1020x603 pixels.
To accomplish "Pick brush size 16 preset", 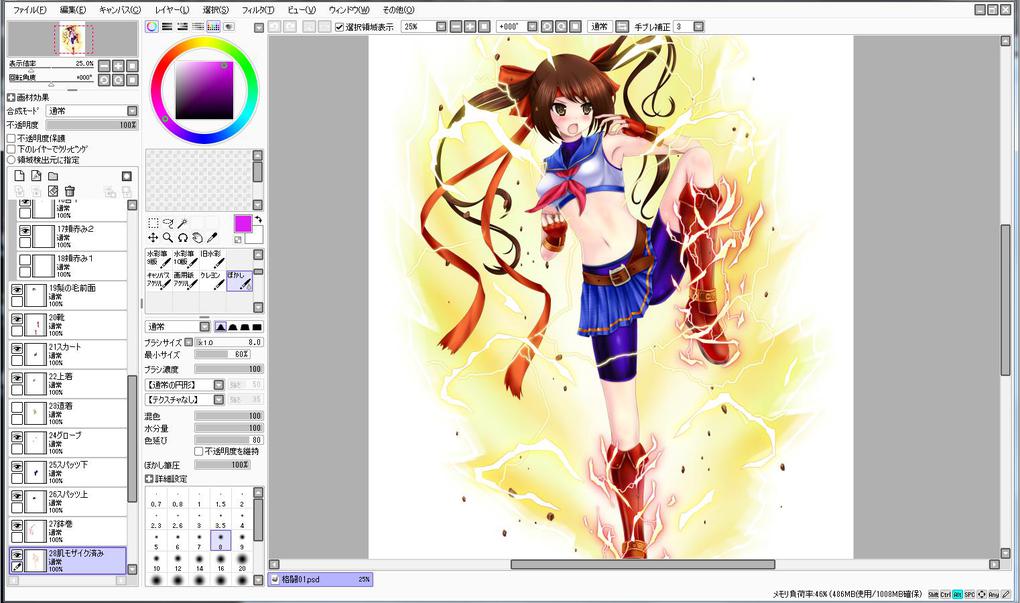I will click(221, 561).
